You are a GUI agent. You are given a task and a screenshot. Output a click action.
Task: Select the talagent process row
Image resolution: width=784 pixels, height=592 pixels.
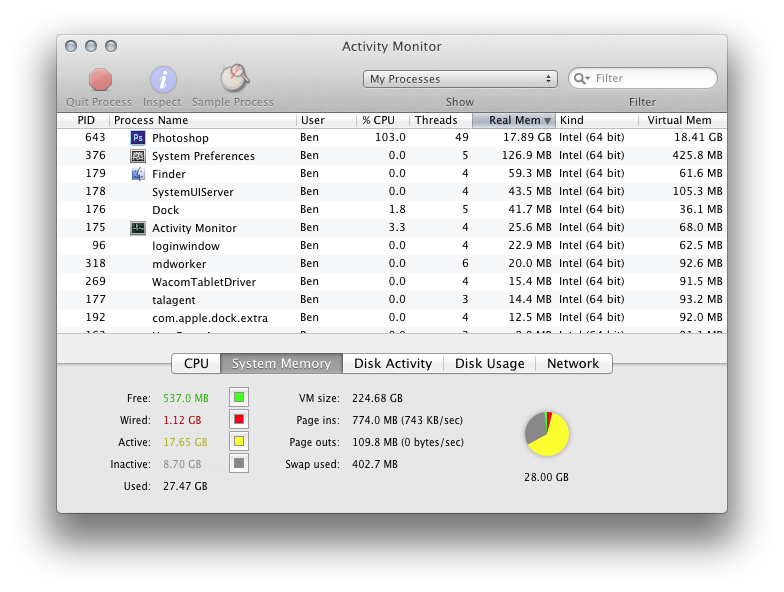(x=392, y=300)
